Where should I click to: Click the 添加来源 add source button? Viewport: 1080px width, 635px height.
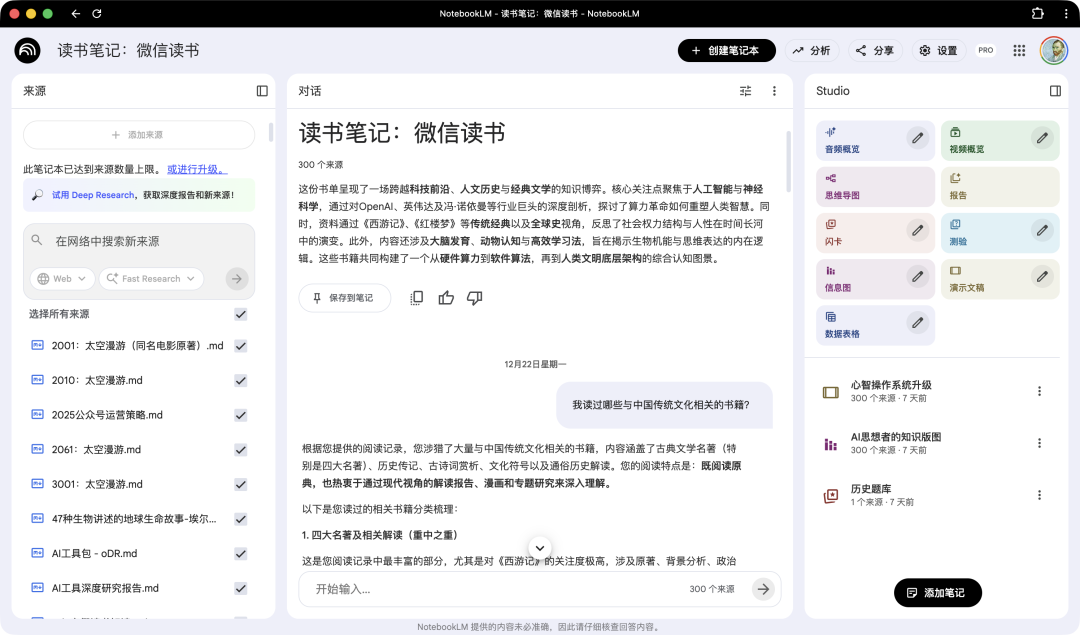[139, 135]
